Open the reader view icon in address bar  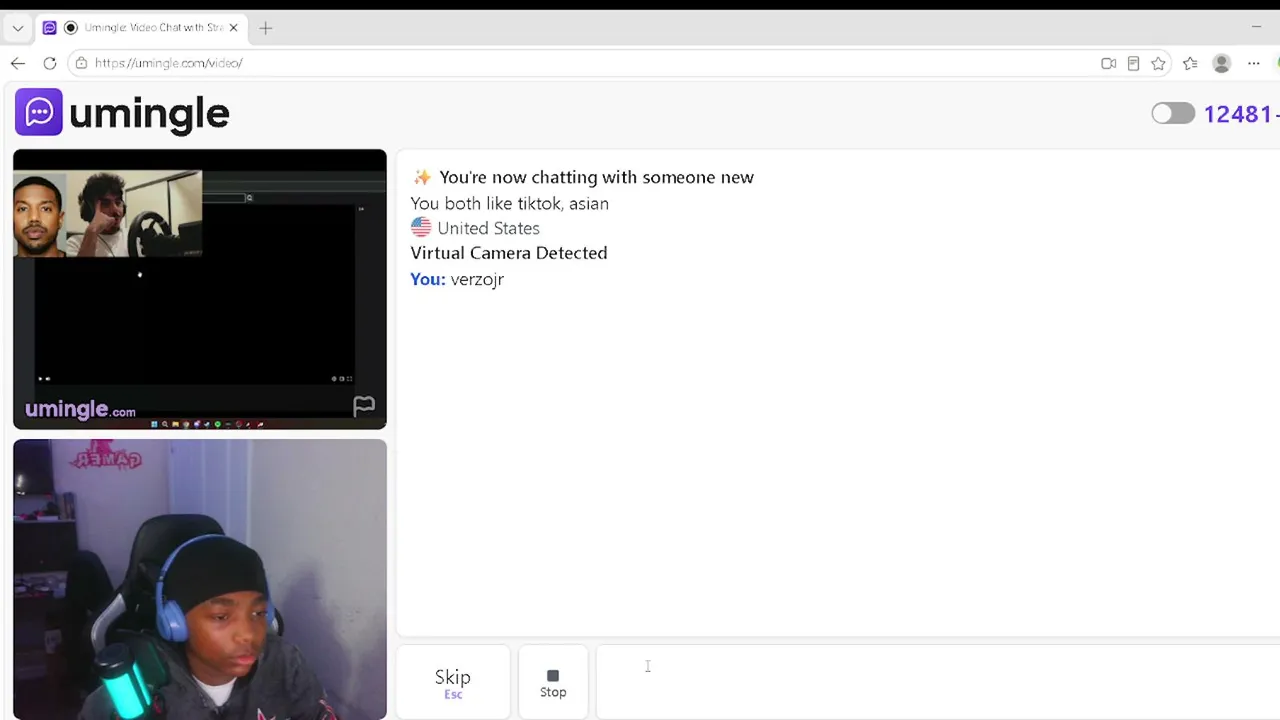click(1133, 63)
